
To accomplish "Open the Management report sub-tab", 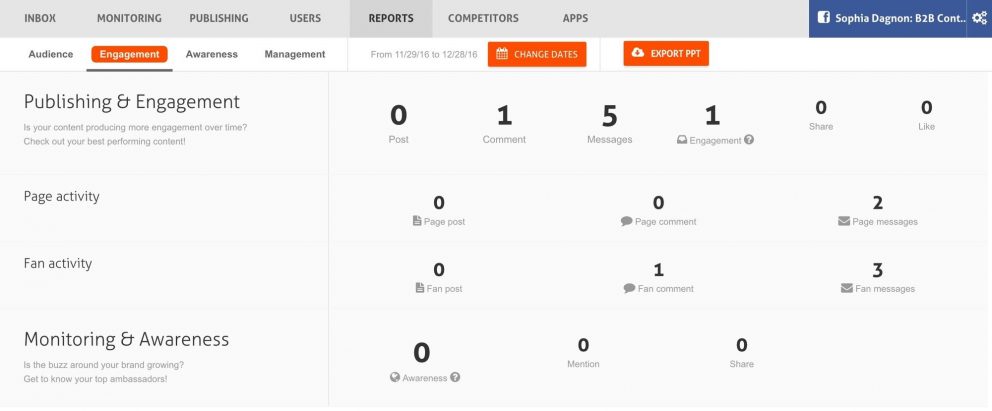I will coord(295,54).
